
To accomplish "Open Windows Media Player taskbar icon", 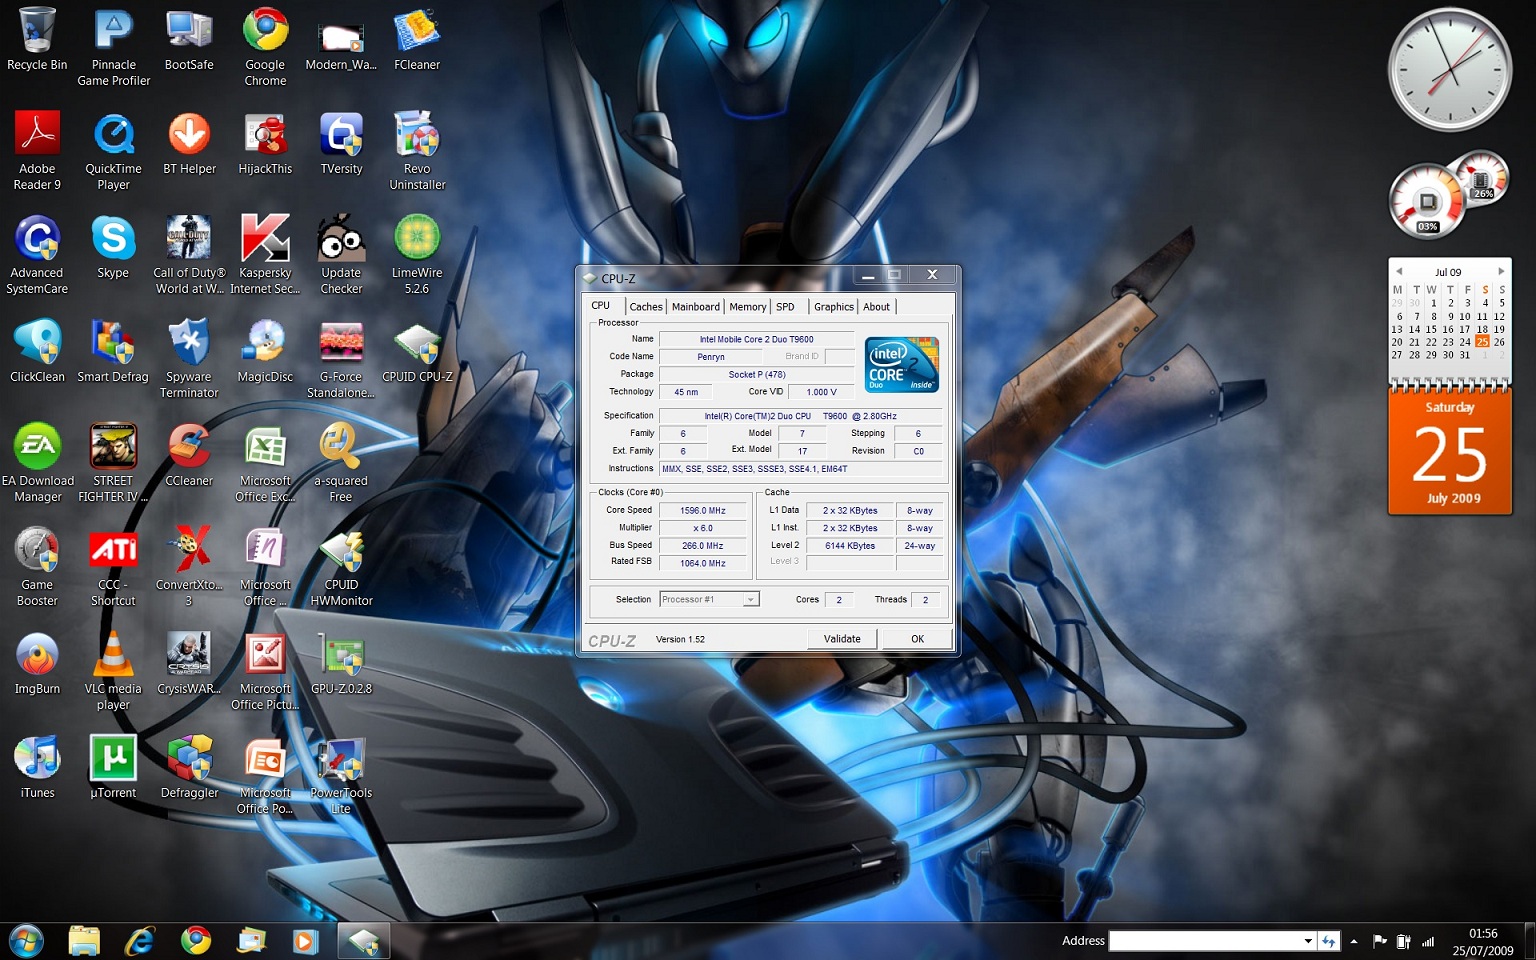I will click(304, 941).
